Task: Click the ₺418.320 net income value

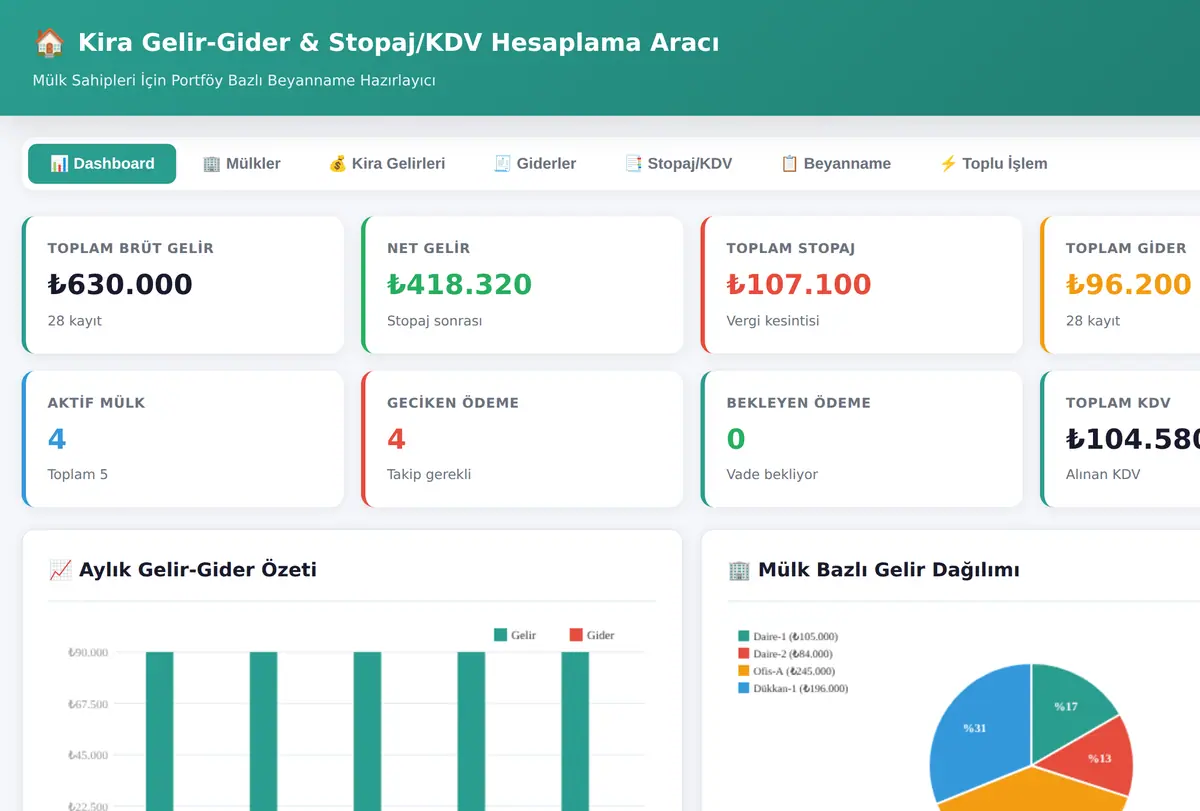Action: 459,285
